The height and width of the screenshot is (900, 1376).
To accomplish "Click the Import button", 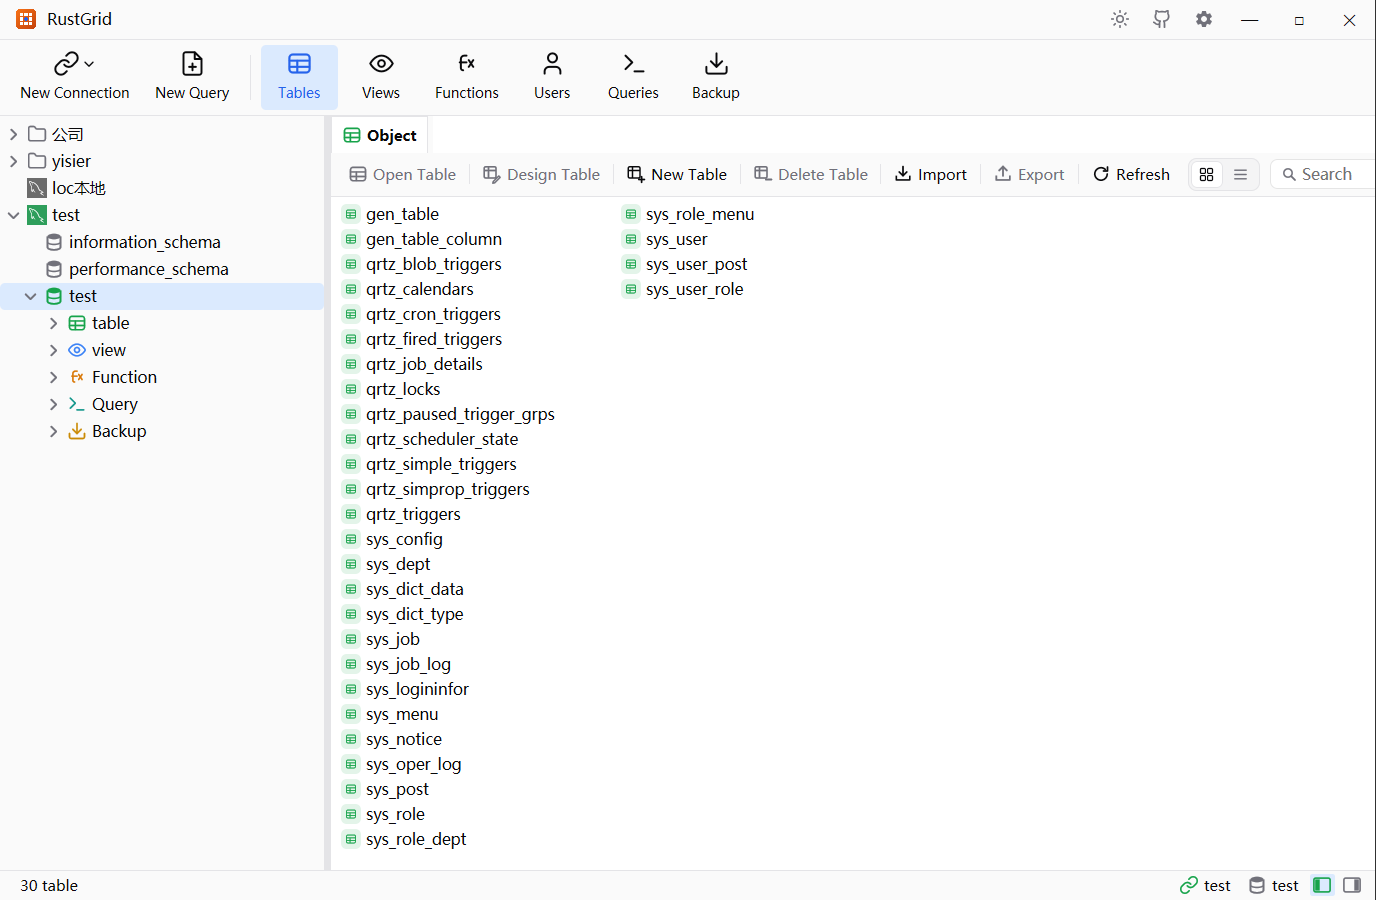I will click(930, 174).
